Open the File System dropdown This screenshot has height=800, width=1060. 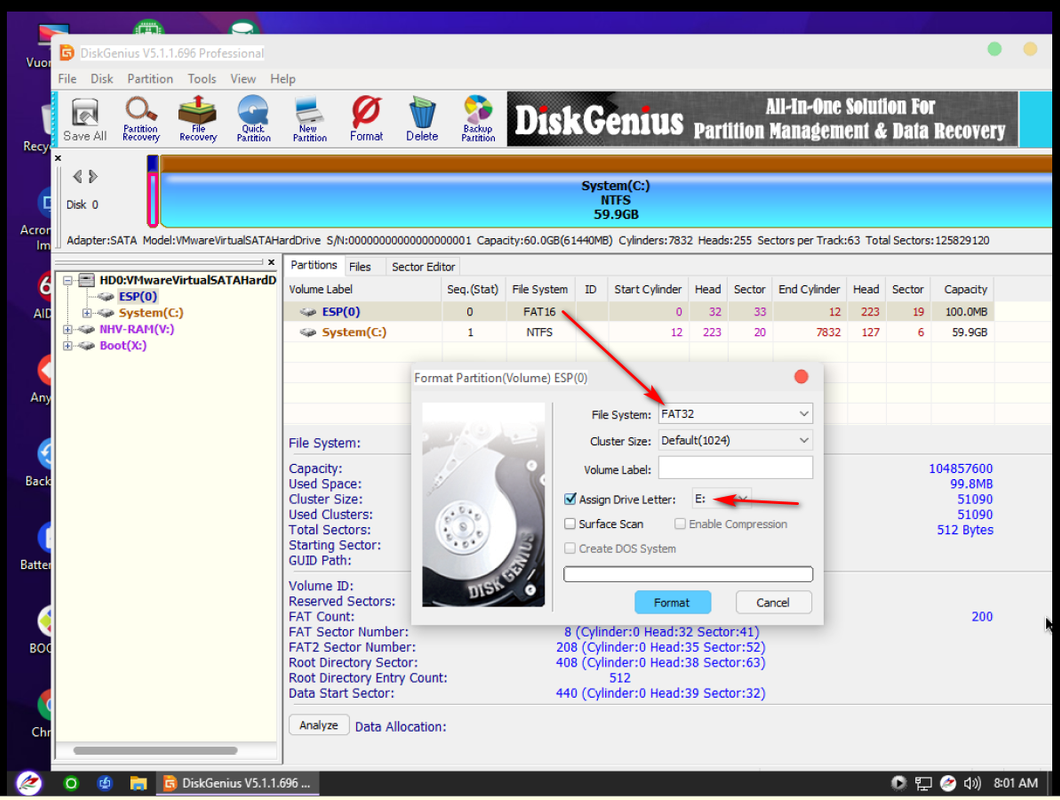pos(736,413)
